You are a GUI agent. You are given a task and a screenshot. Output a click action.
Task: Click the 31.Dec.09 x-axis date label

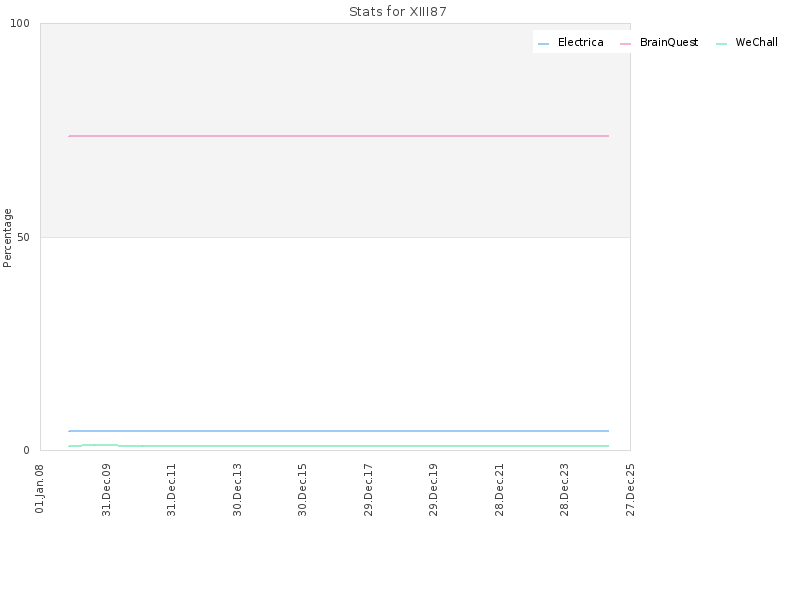(x=106, y=490)
